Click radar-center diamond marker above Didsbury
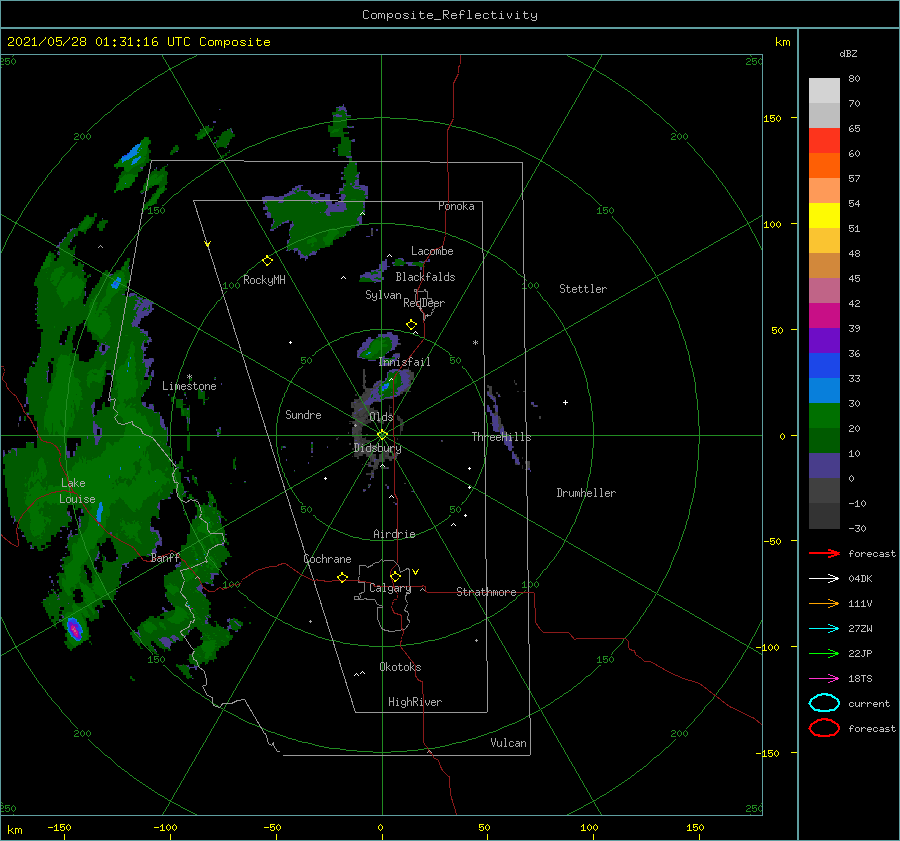 point(382,435)
